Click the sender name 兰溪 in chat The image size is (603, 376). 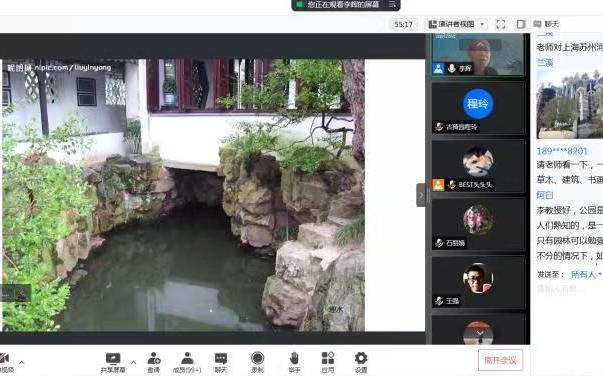tap(545, 62)
